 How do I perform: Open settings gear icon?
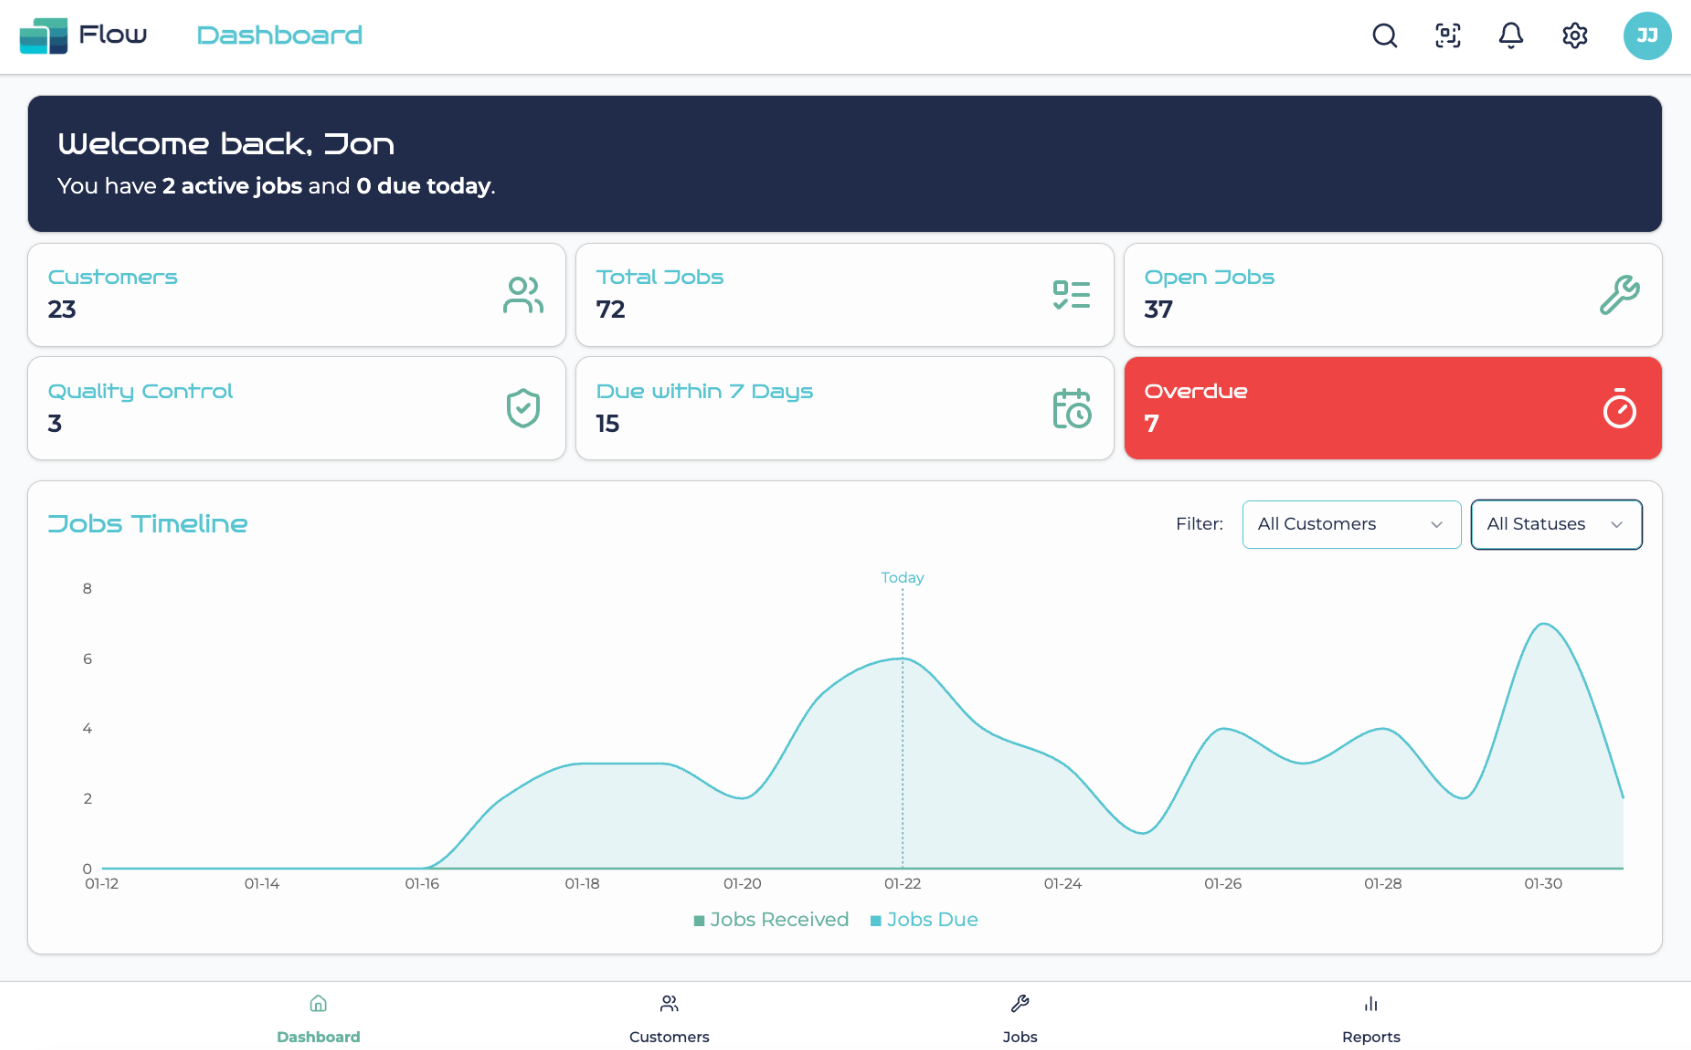pyautogui.click(x=1574, y=36)
